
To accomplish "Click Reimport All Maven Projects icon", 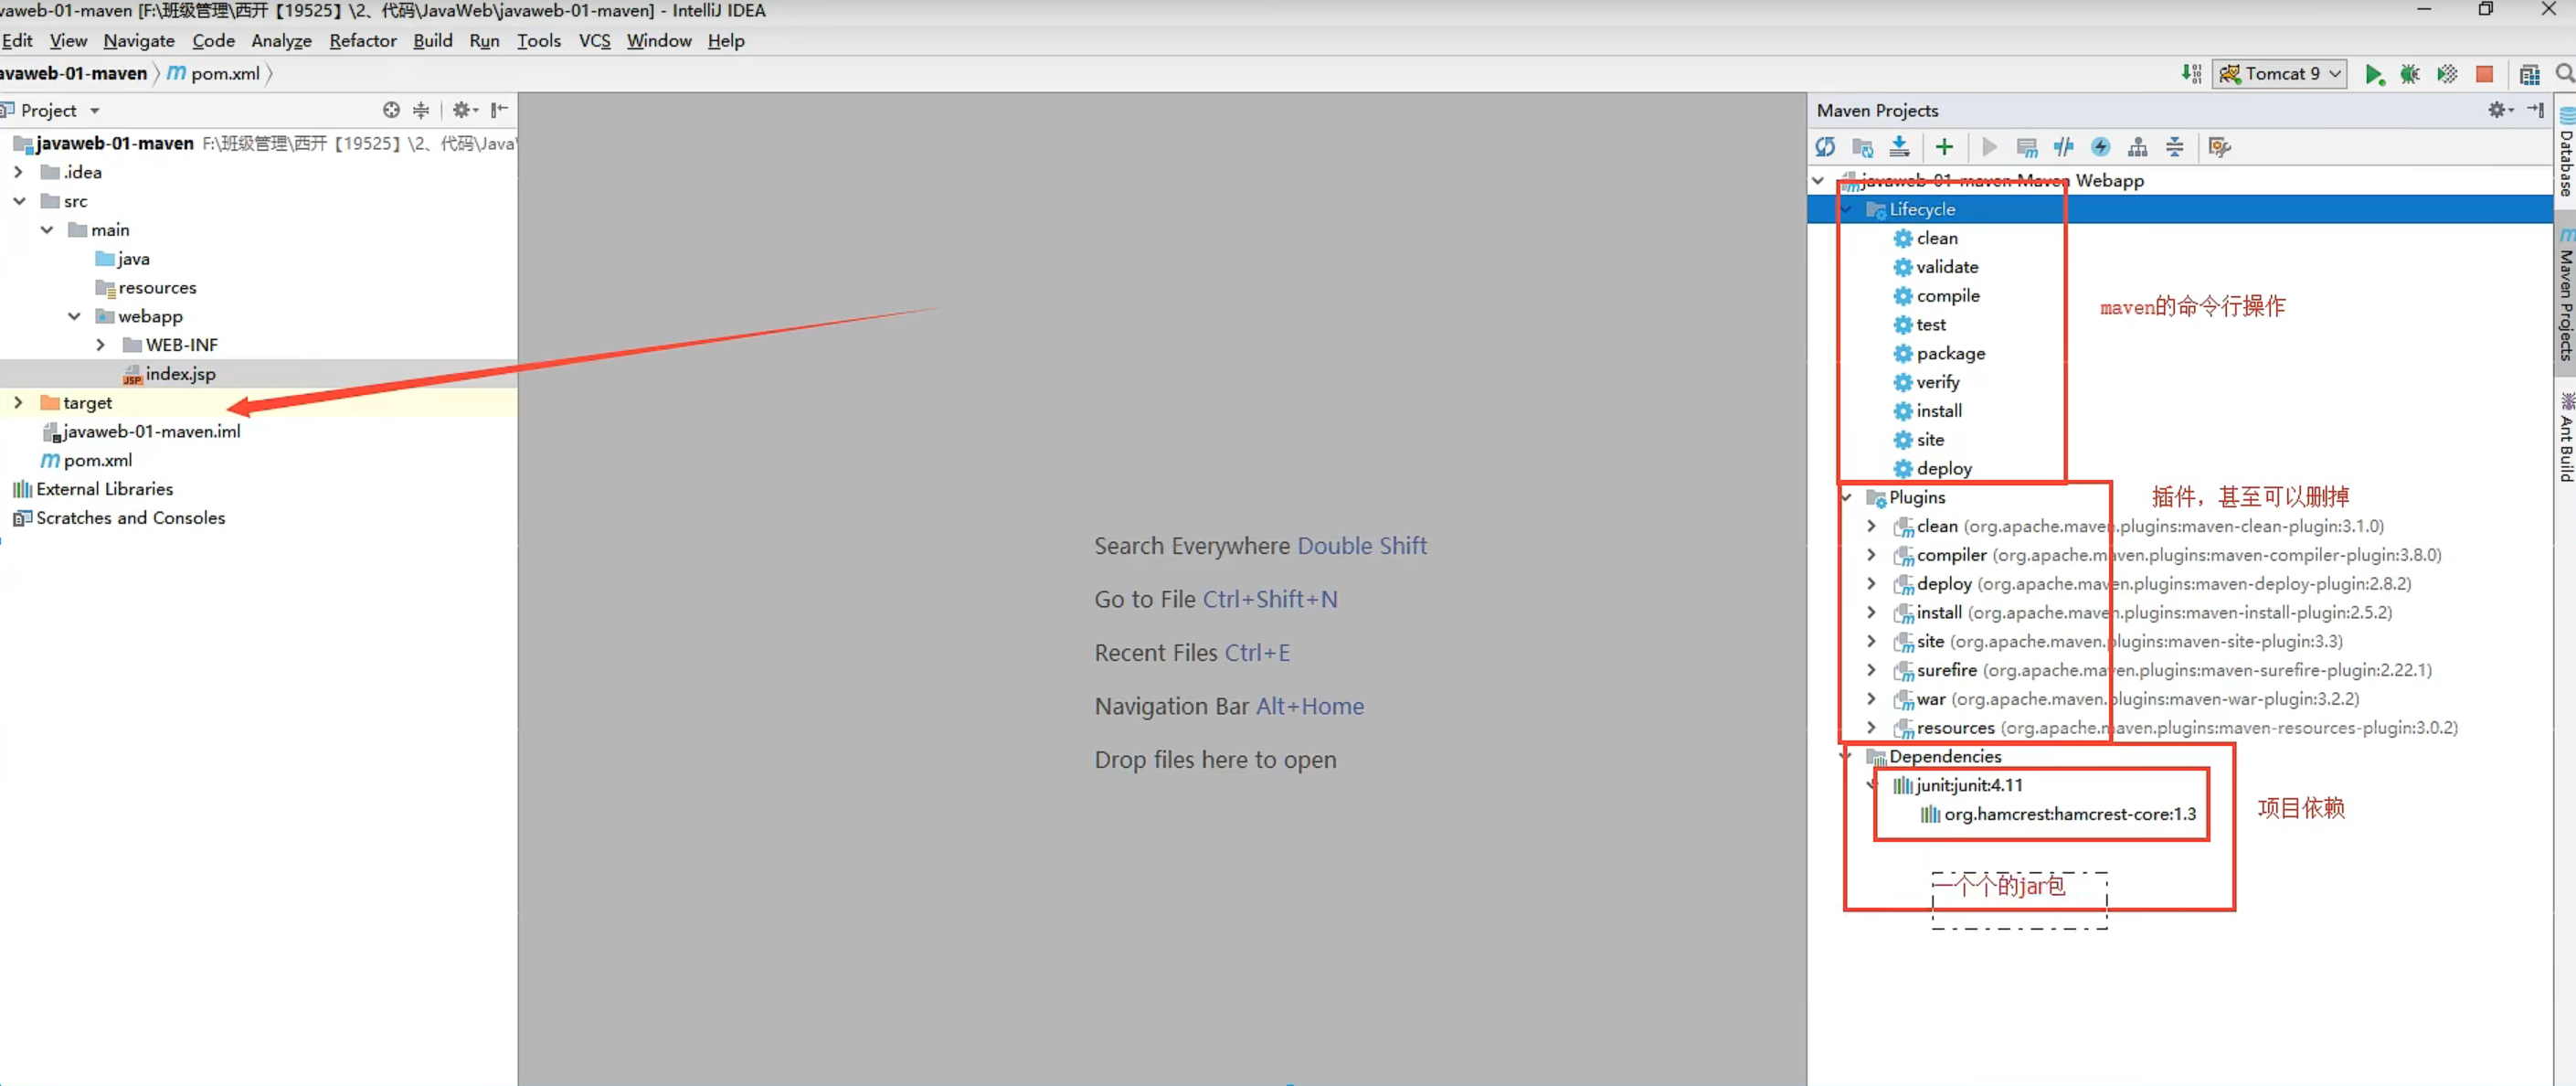I will pos(1825,147).
